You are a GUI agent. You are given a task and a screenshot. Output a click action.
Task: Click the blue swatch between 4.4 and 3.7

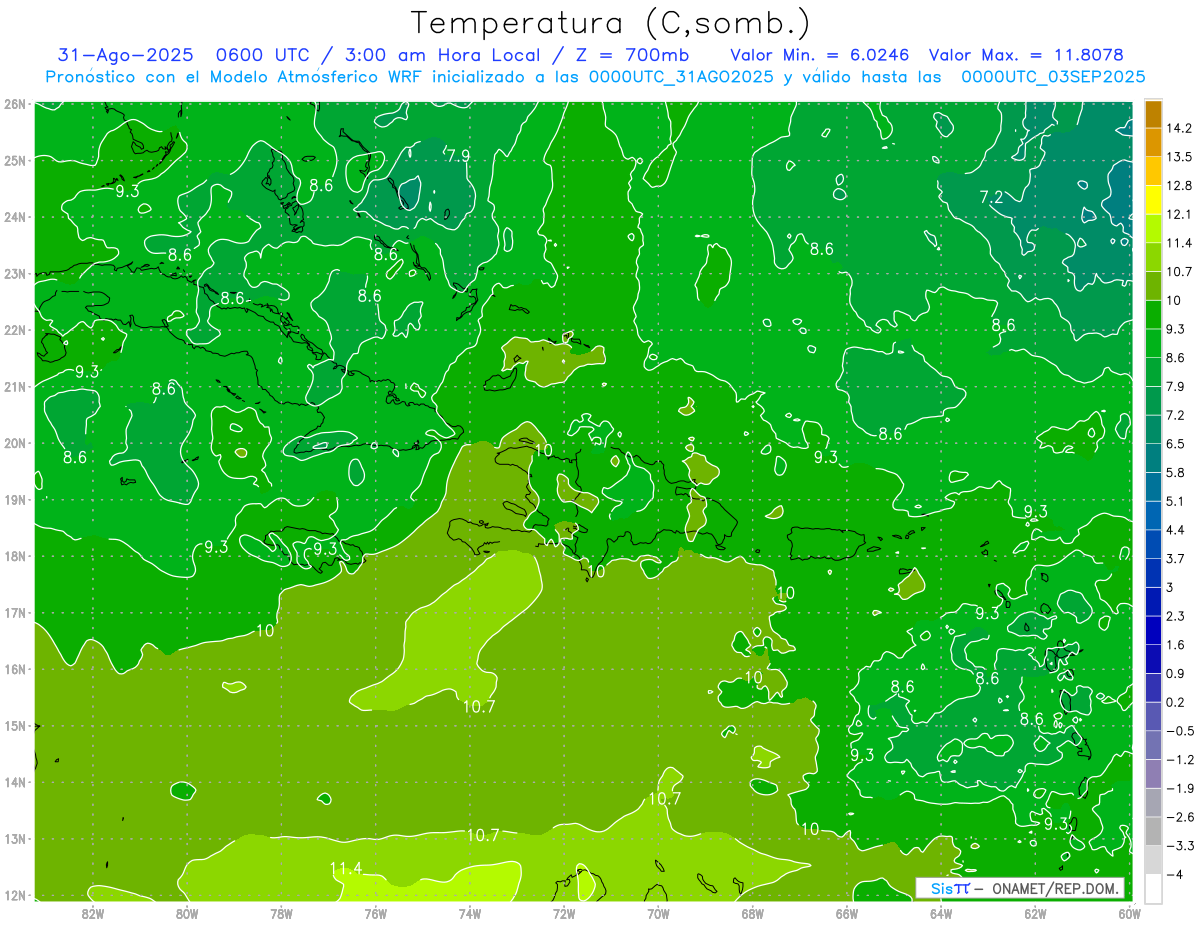pos(1153,544)
